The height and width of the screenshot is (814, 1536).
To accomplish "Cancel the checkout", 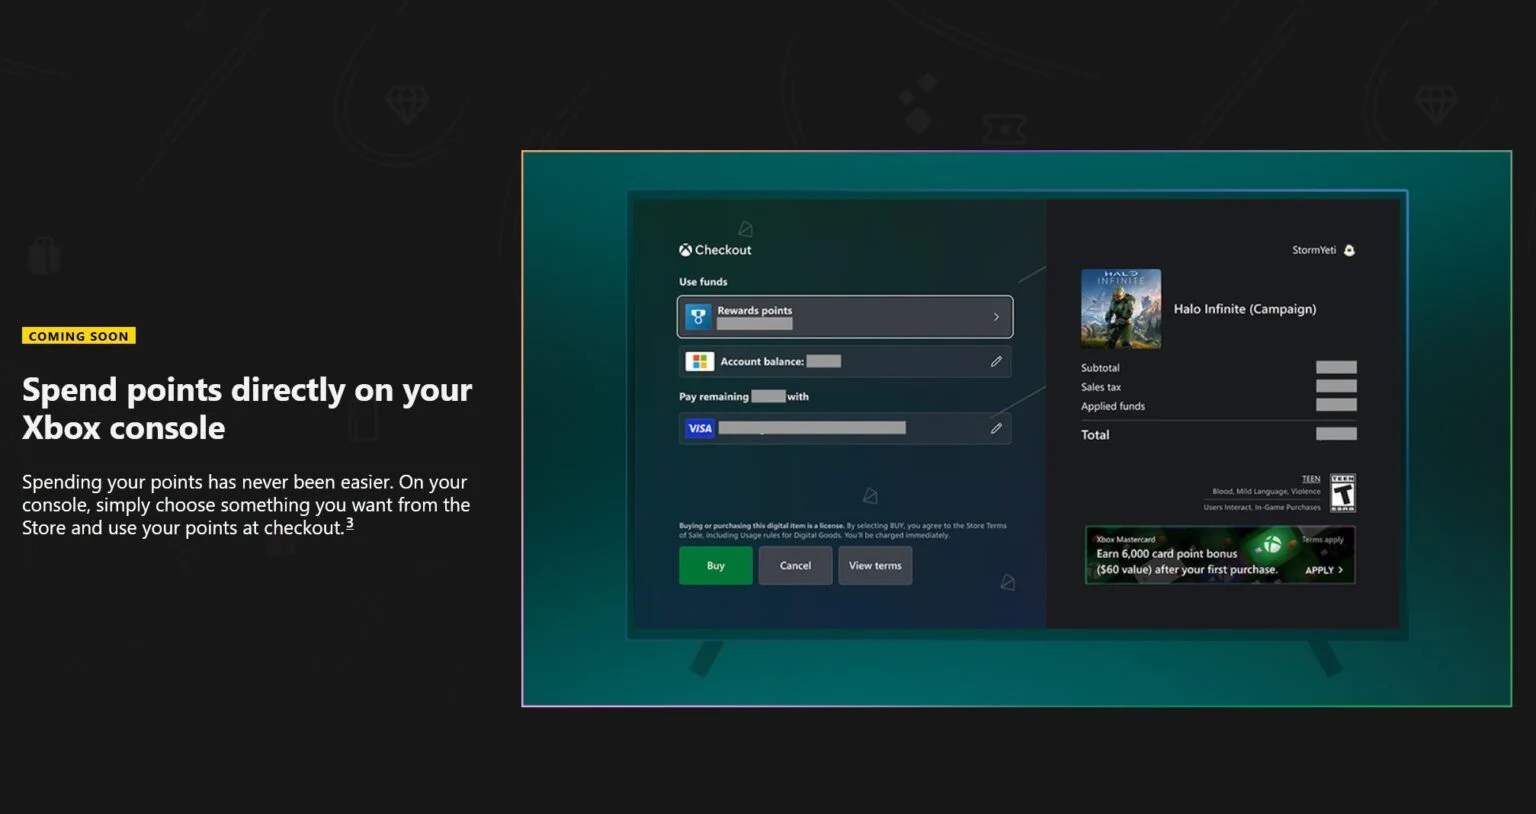I will pos(796,566).
